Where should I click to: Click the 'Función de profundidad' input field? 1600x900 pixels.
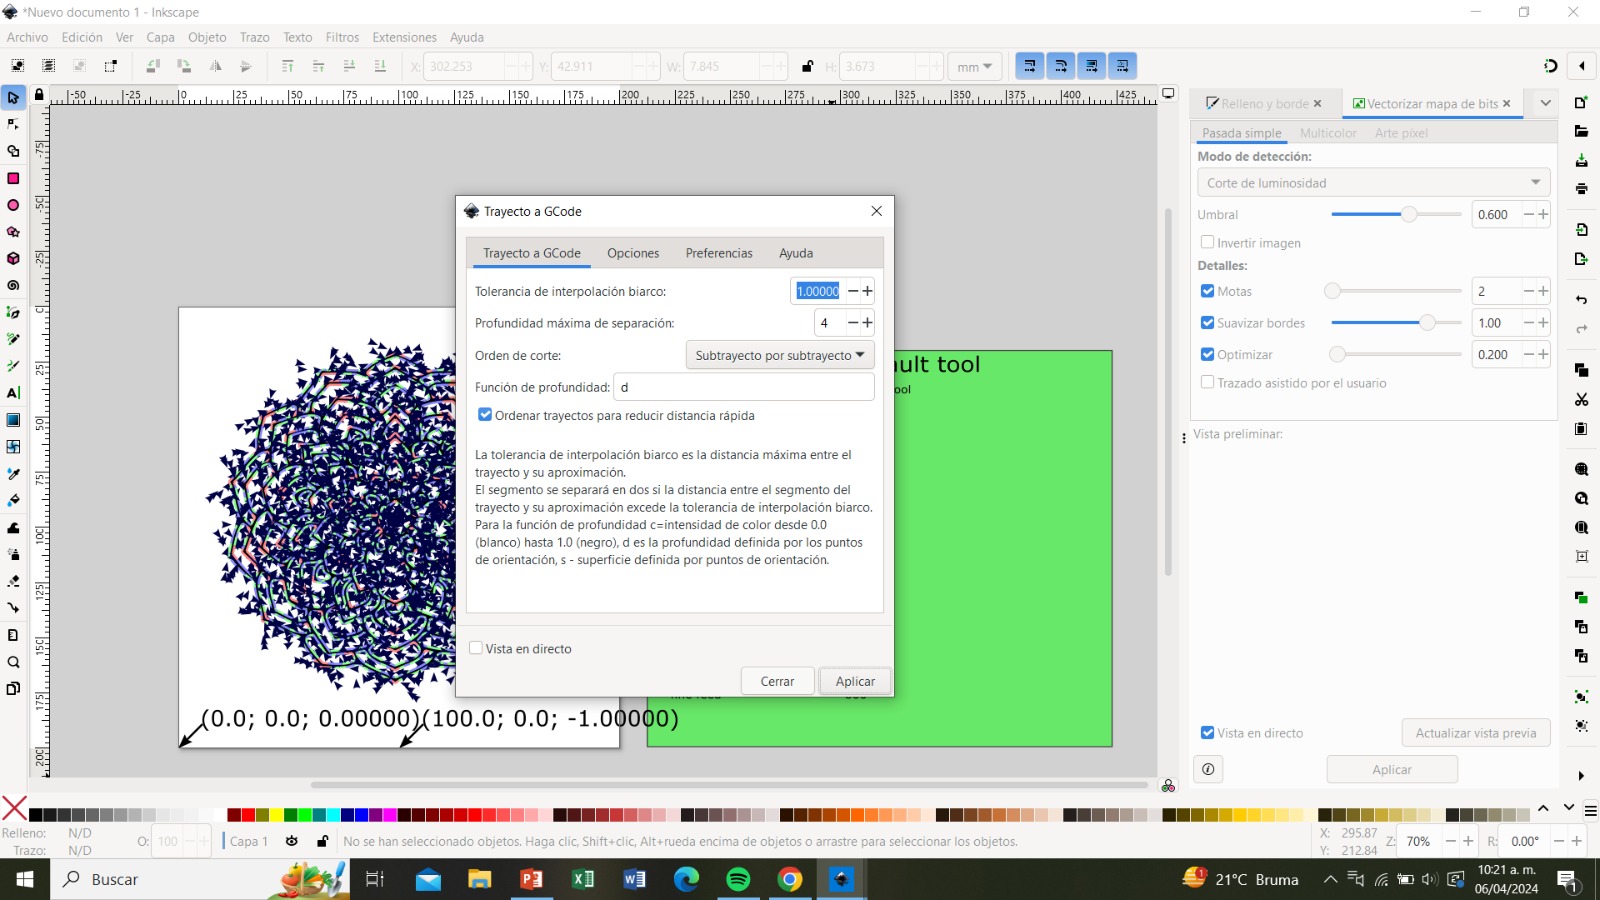tap(744, 387)
